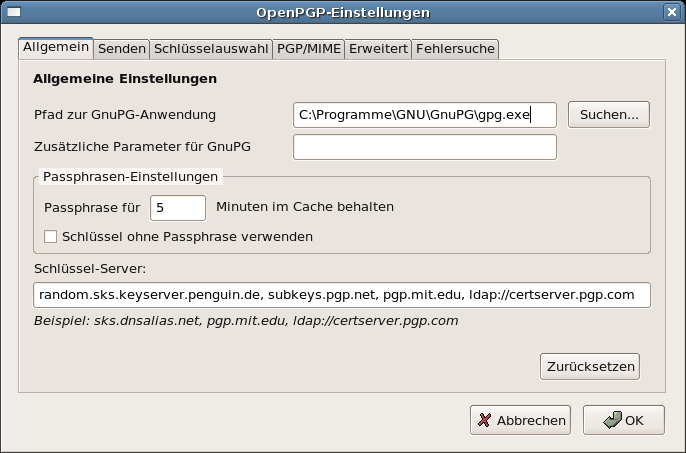This screenshot has height=453, width=686.
Task: Show the Fehlersuche tab
Action: click(x=455, y=49)
